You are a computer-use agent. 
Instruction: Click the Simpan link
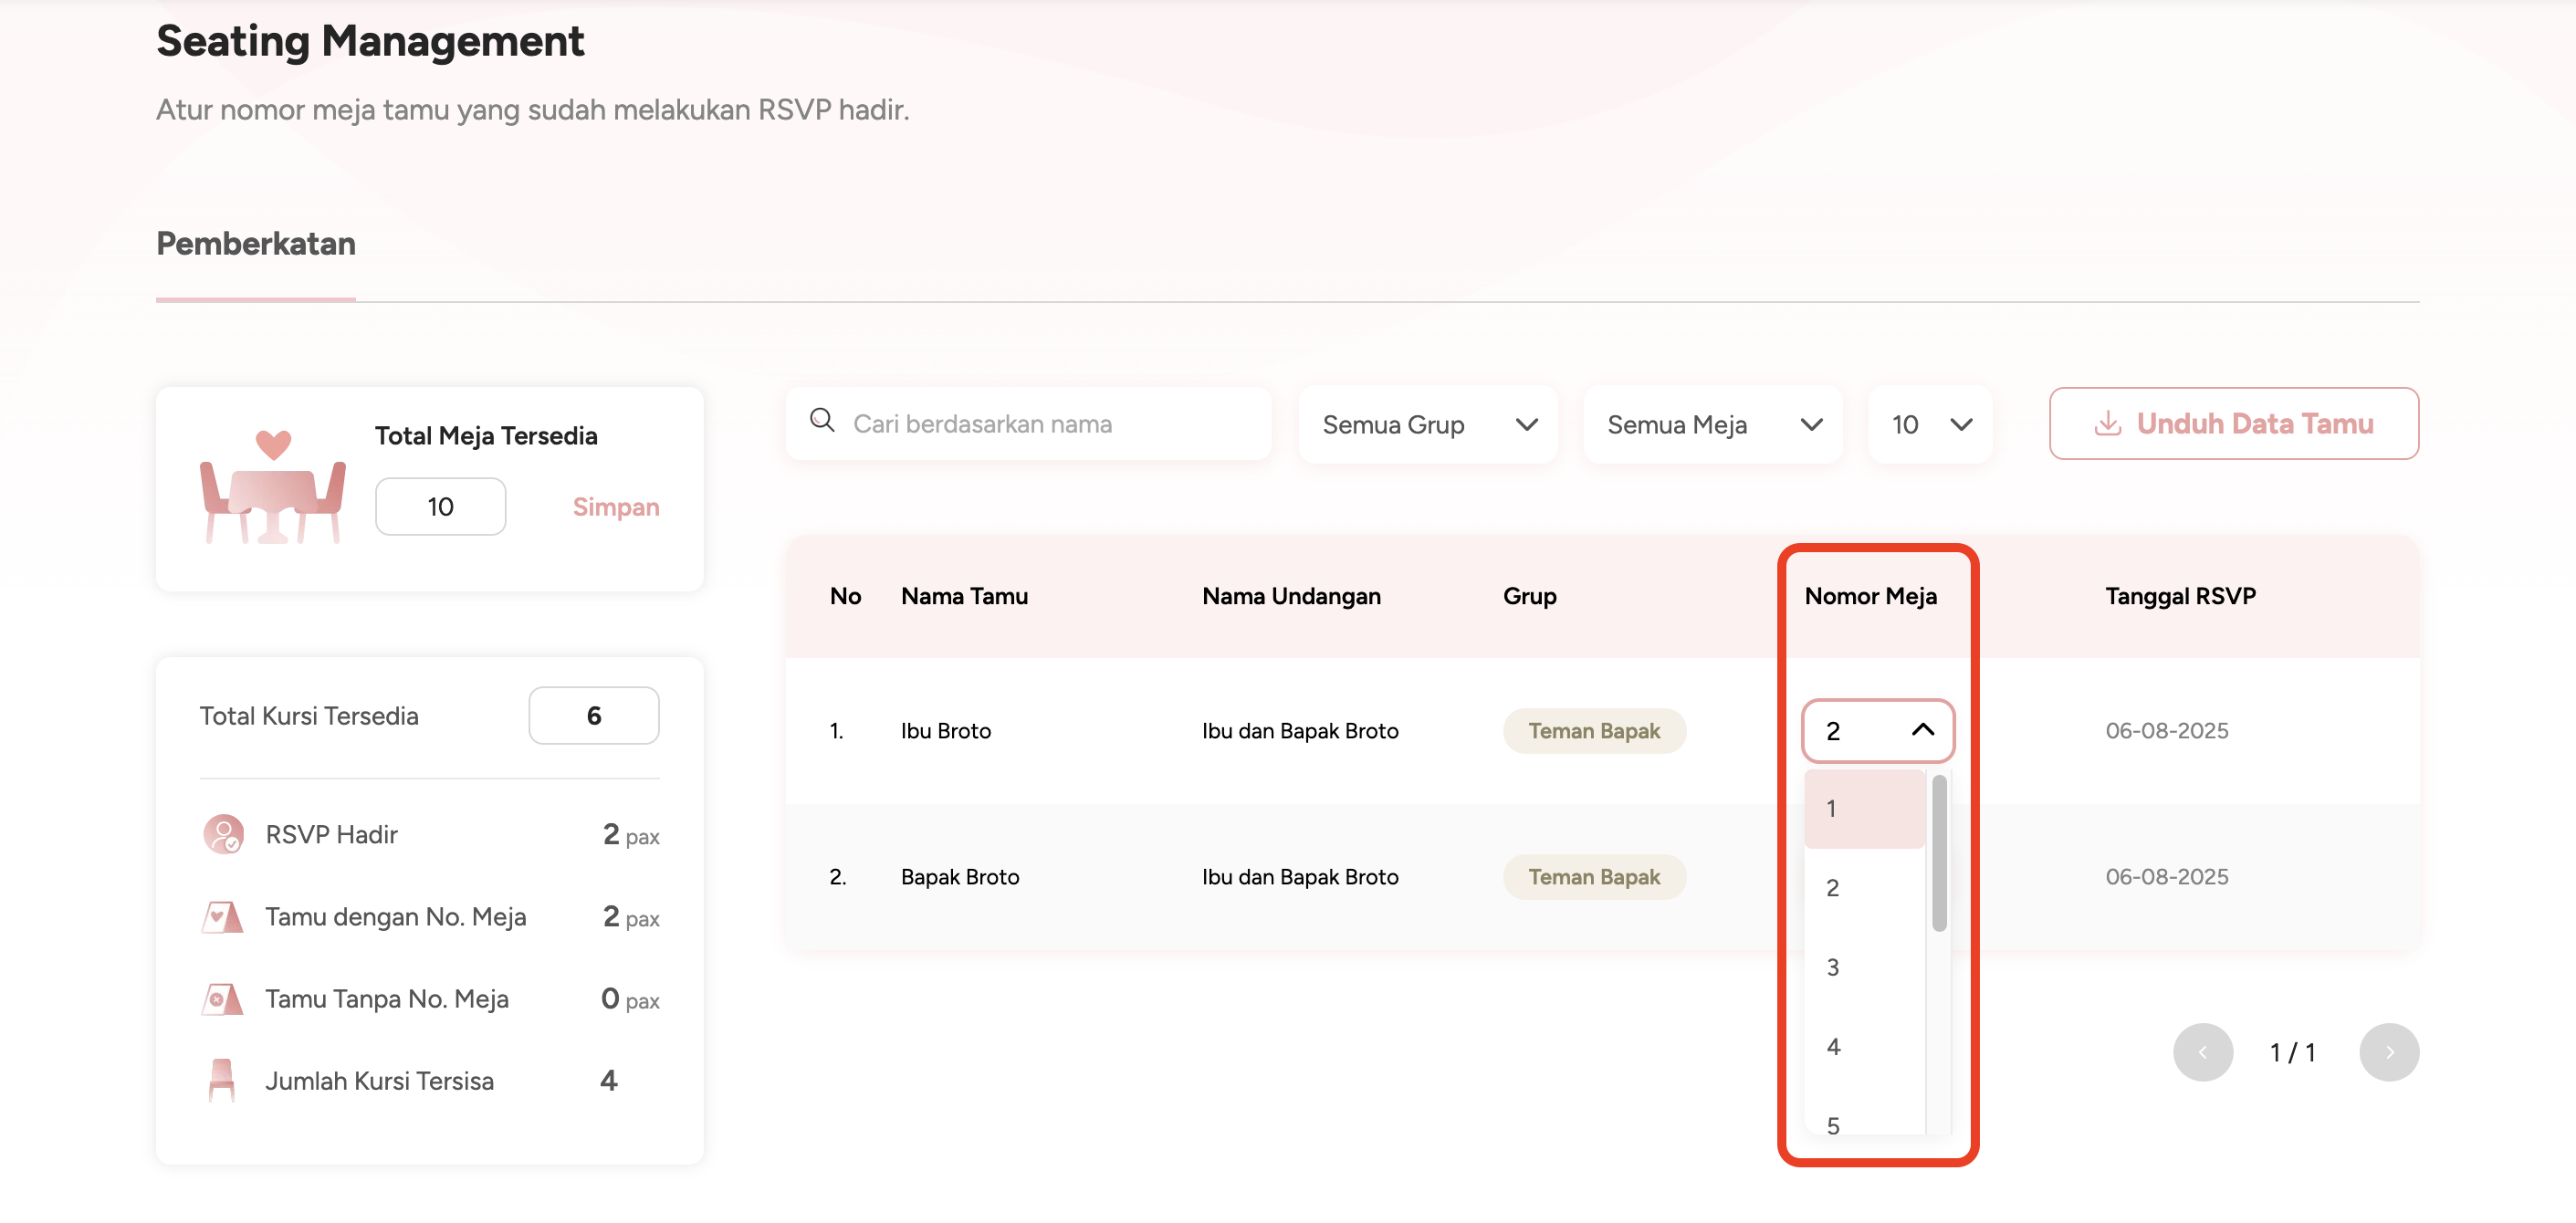[615, 507]
